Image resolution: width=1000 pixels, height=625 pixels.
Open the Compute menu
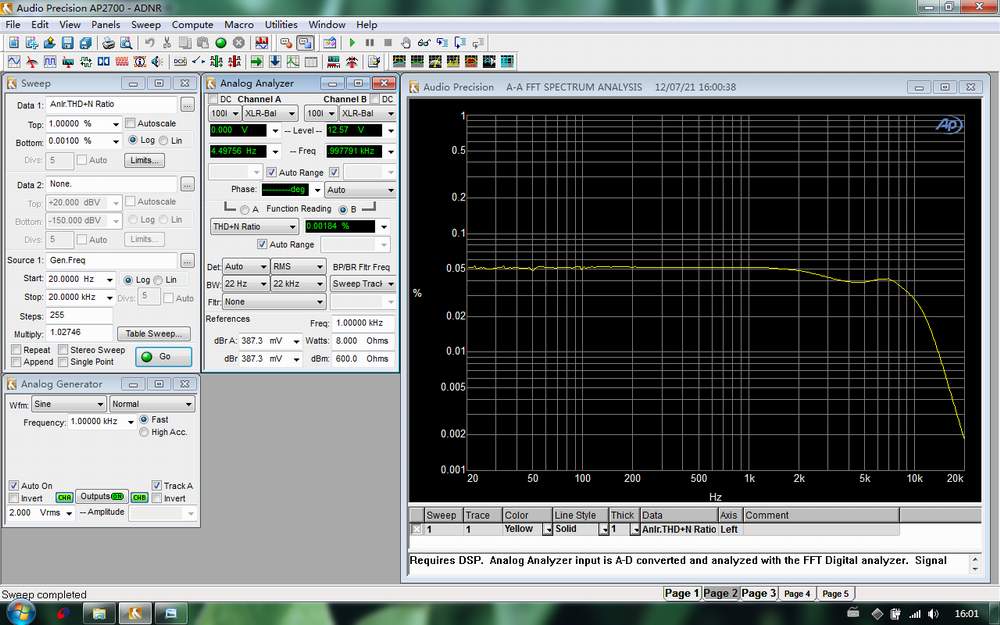point(193,24)
